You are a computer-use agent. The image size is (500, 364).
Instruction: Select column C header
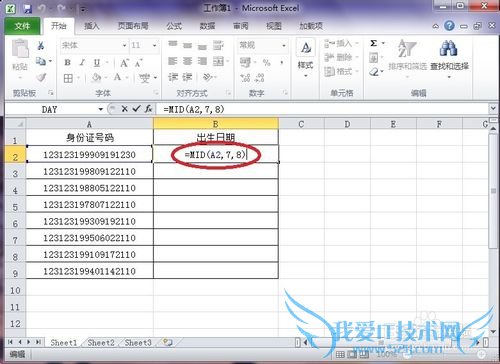(301, 124)
